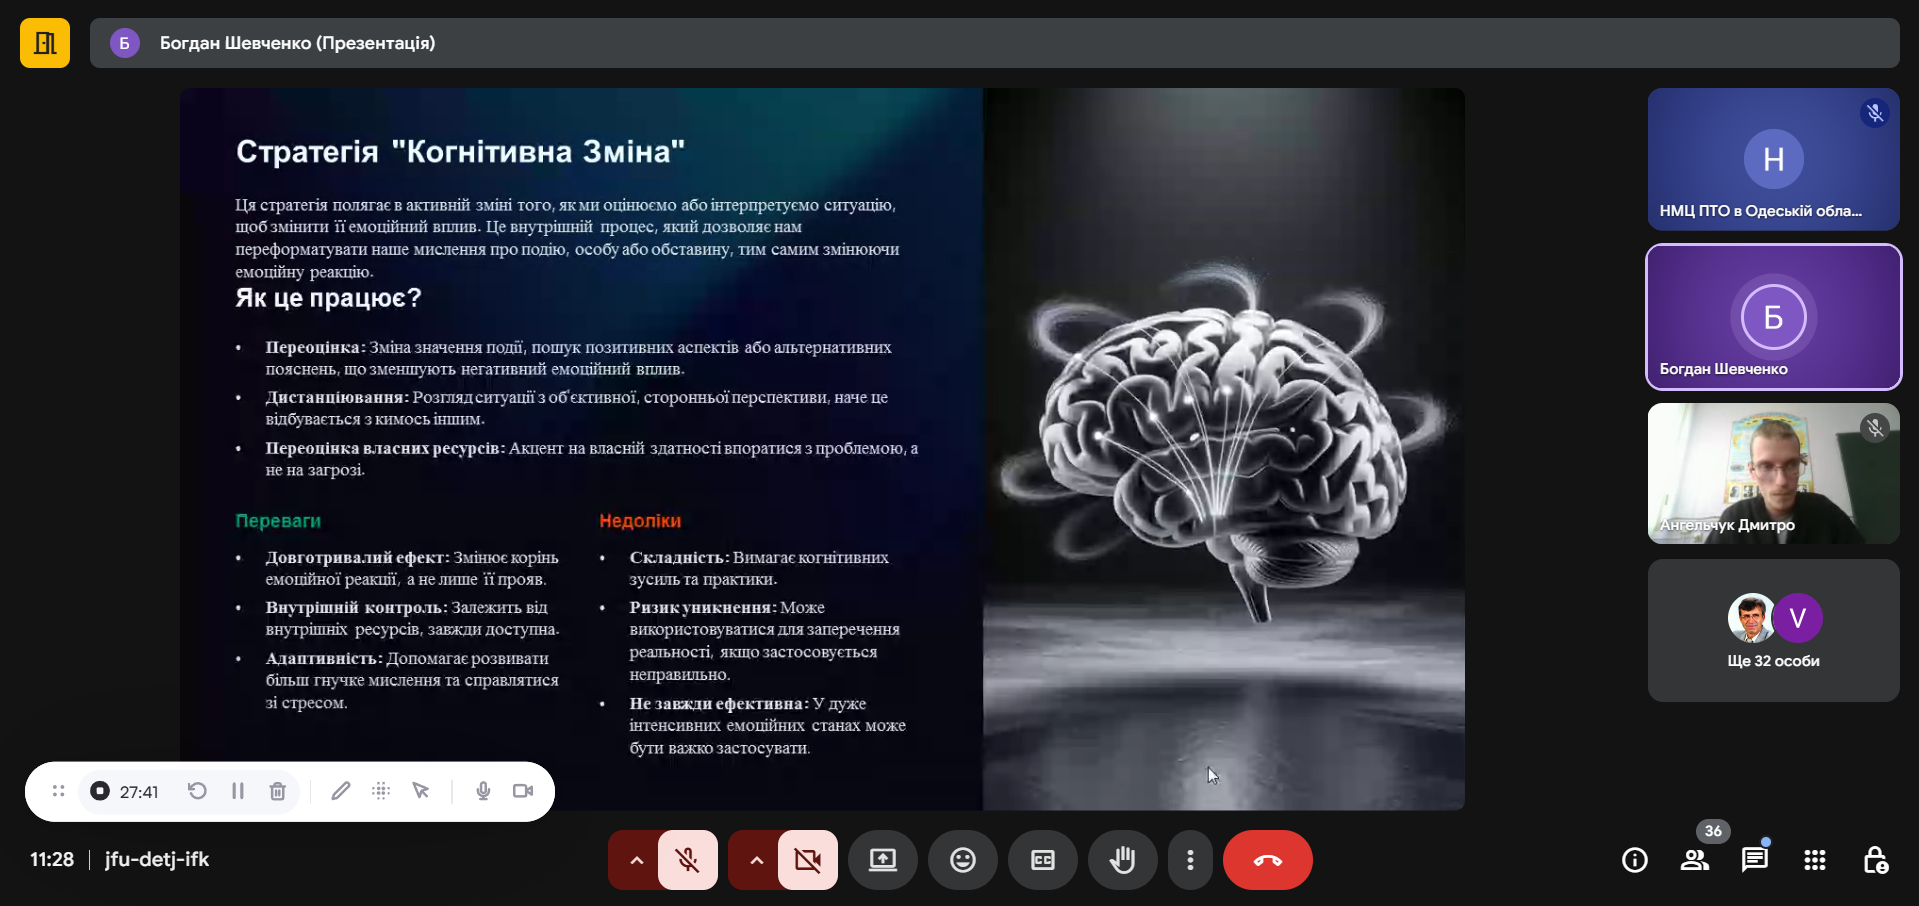Open more options three-dot menu

coord(1189,860)
